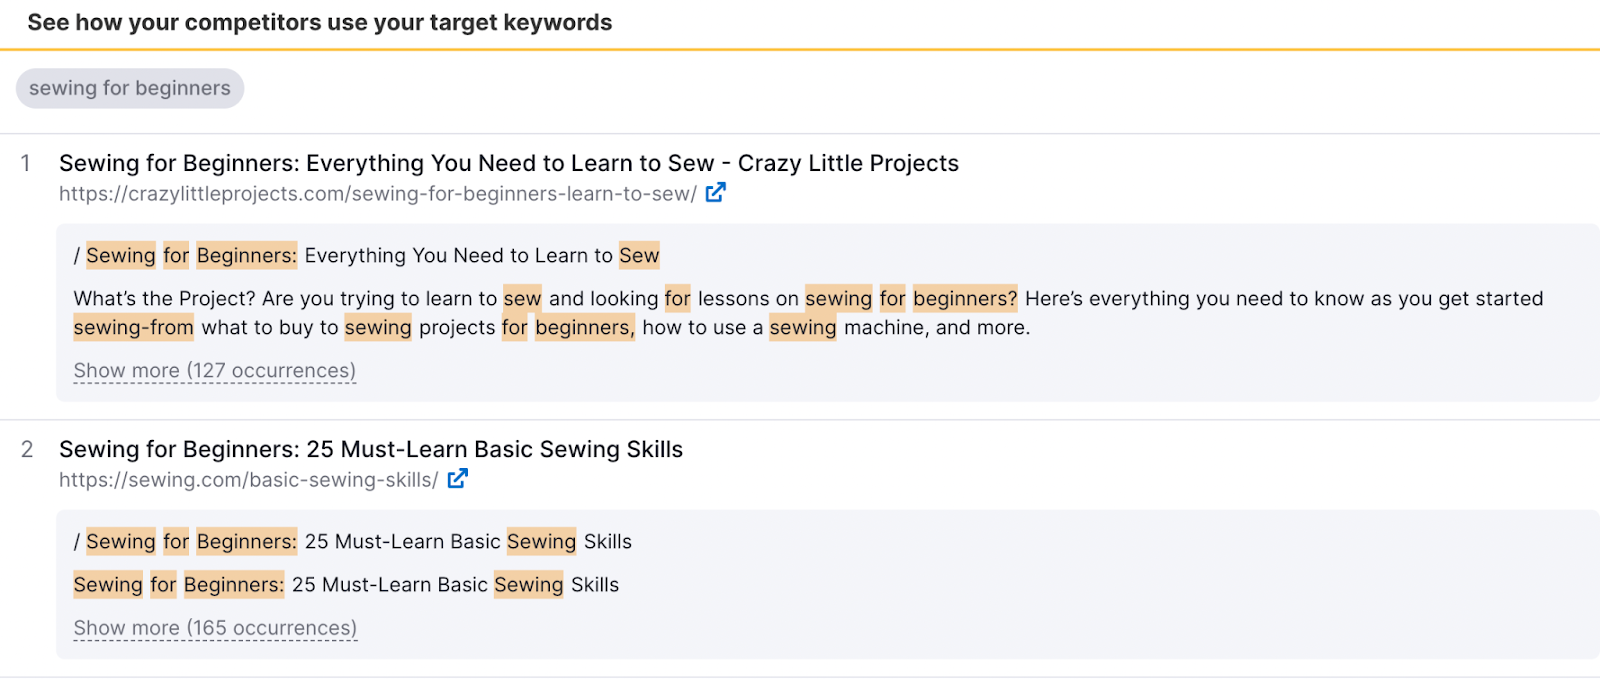The height and width of the screenshot is (679, 1600).
Task: Select the 'sewing for beginners' keyword chip
Action: [130, 88]
